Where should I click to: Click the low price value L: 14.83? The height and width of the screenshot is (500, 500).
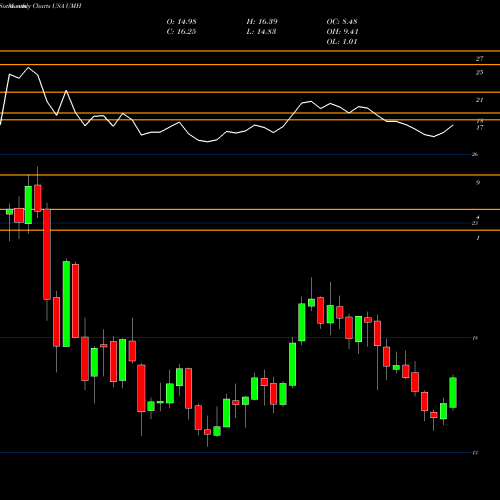(261, 32)
